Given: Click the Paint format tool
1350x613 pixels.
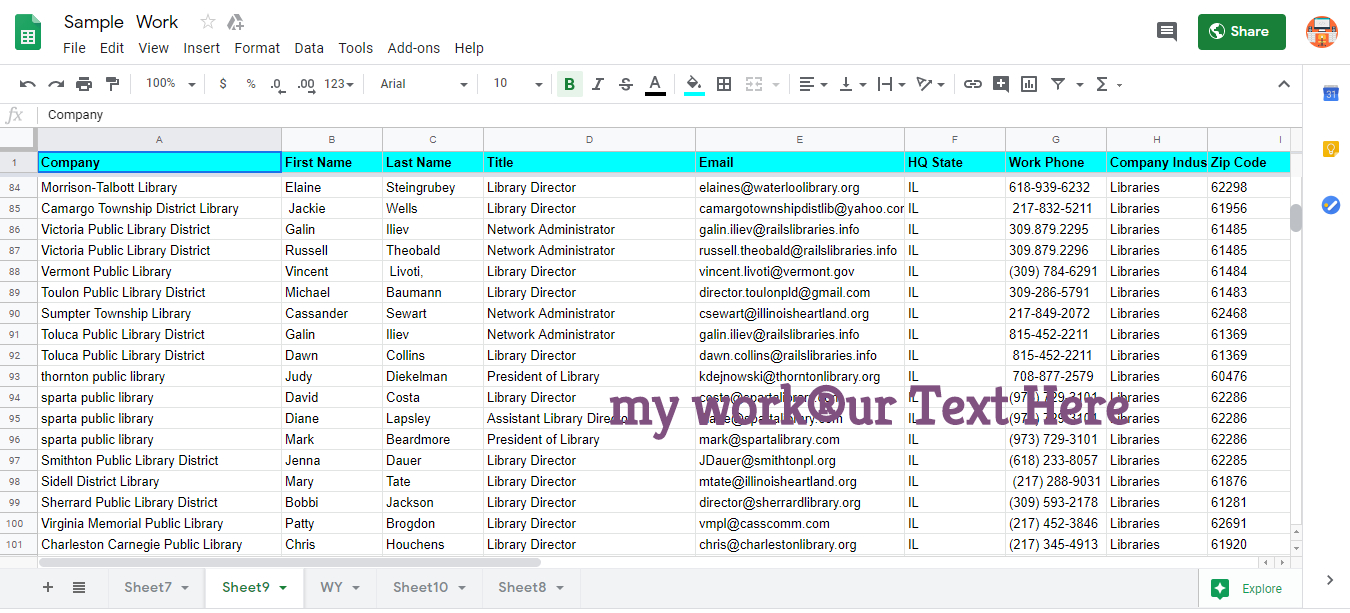Looking at the screenshot, I should tap(111, 84).
